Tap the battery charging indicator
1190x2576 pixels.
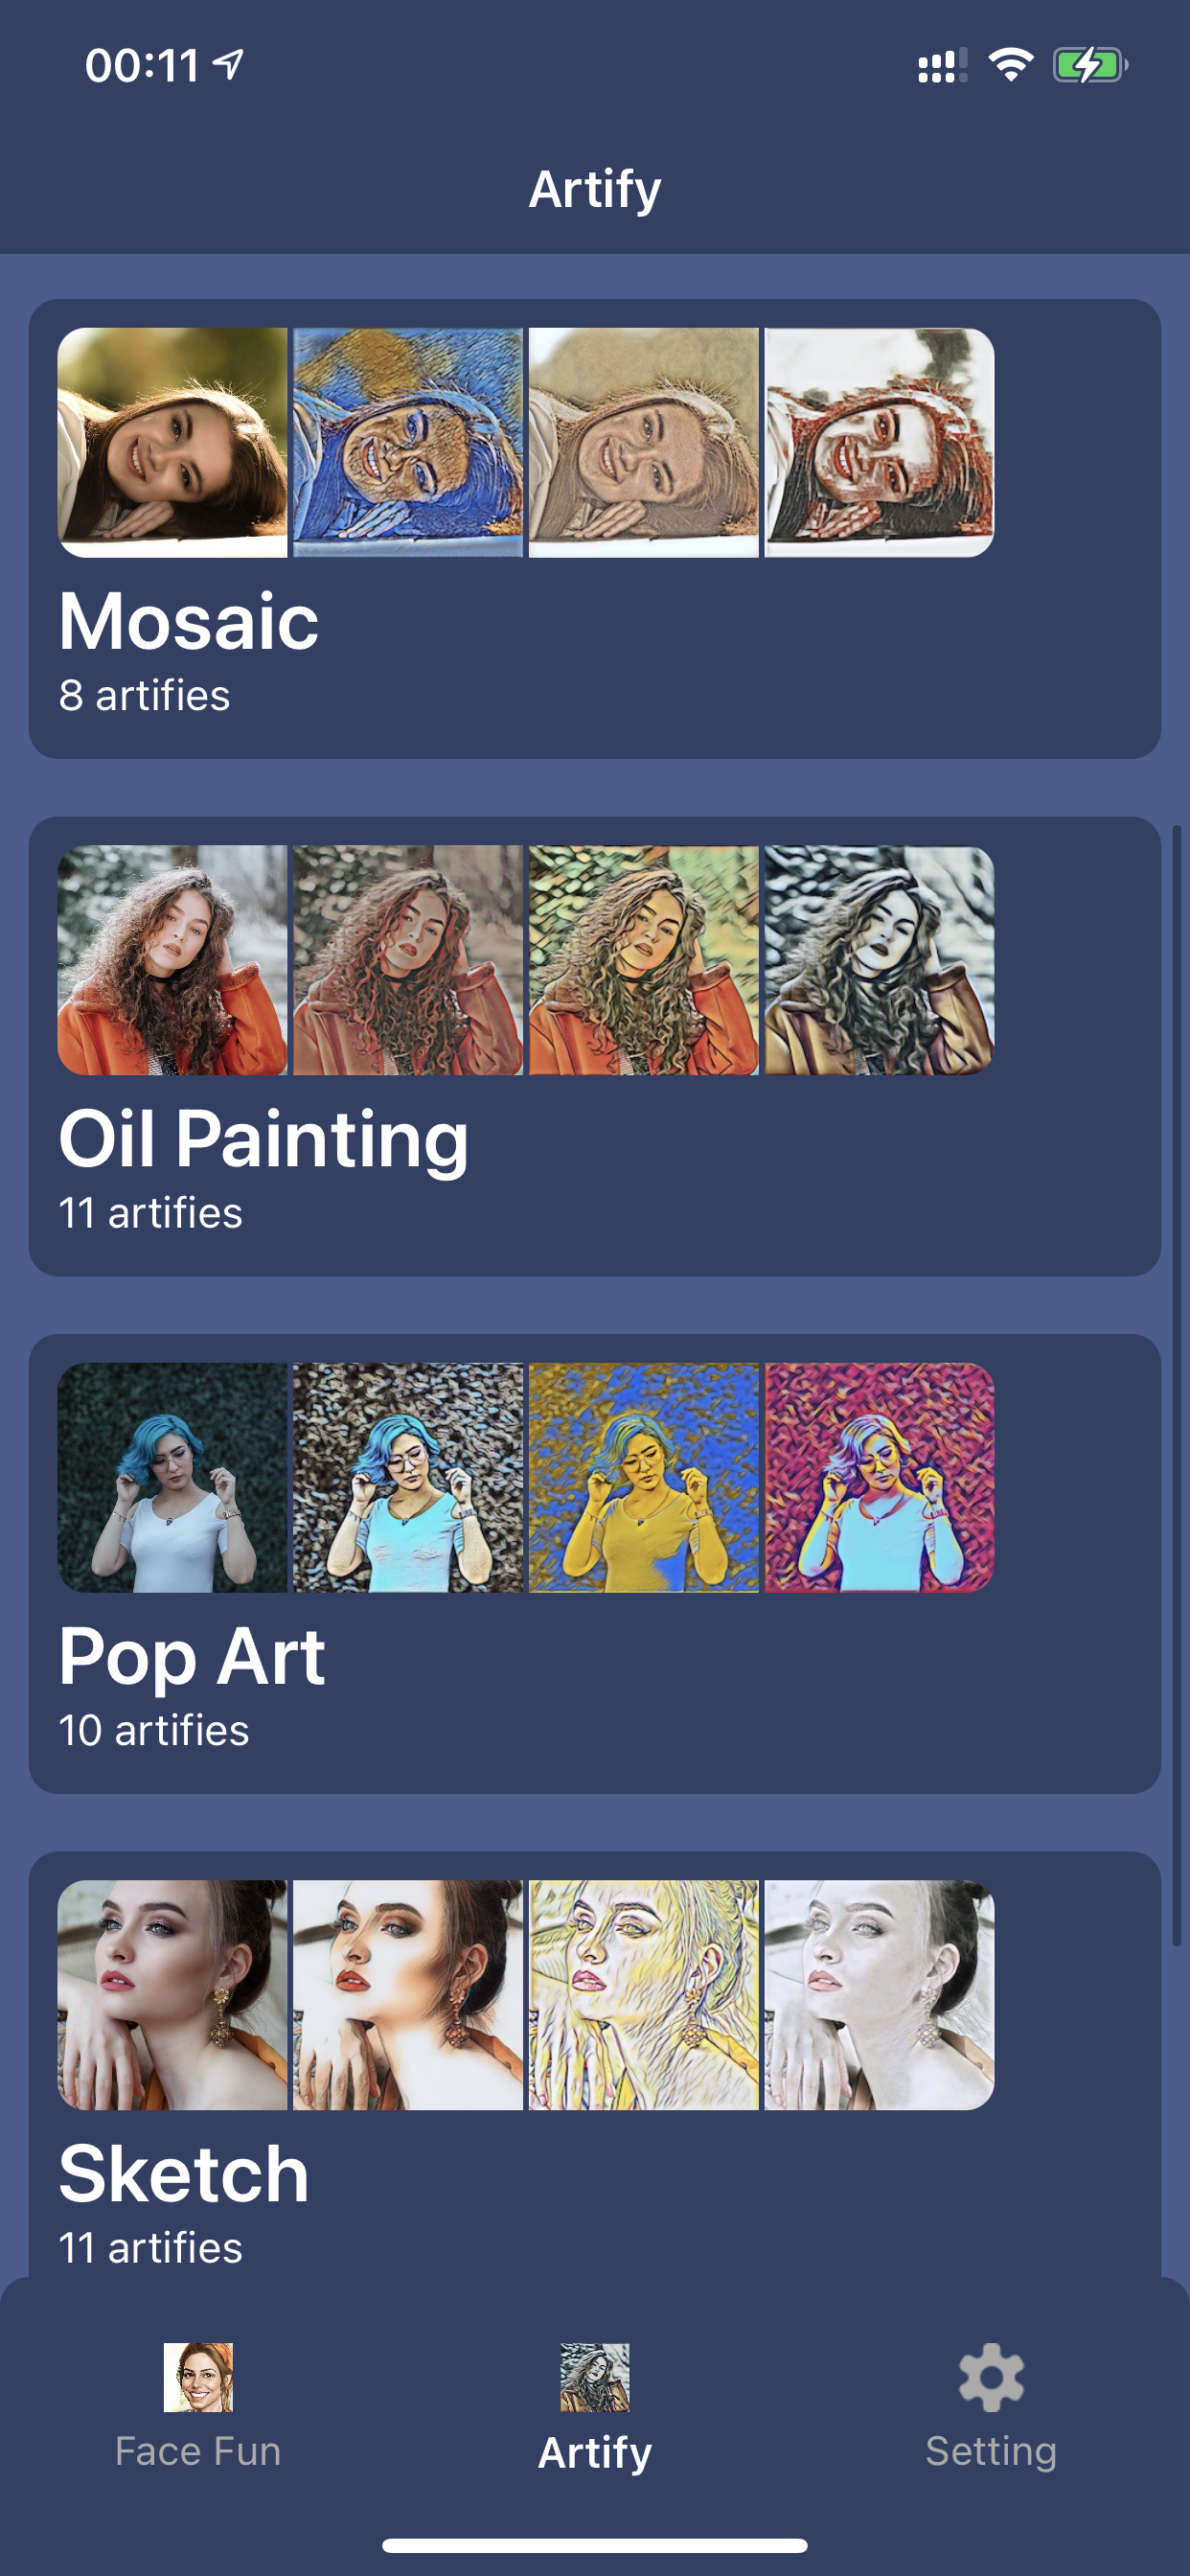click(1089, 65)
